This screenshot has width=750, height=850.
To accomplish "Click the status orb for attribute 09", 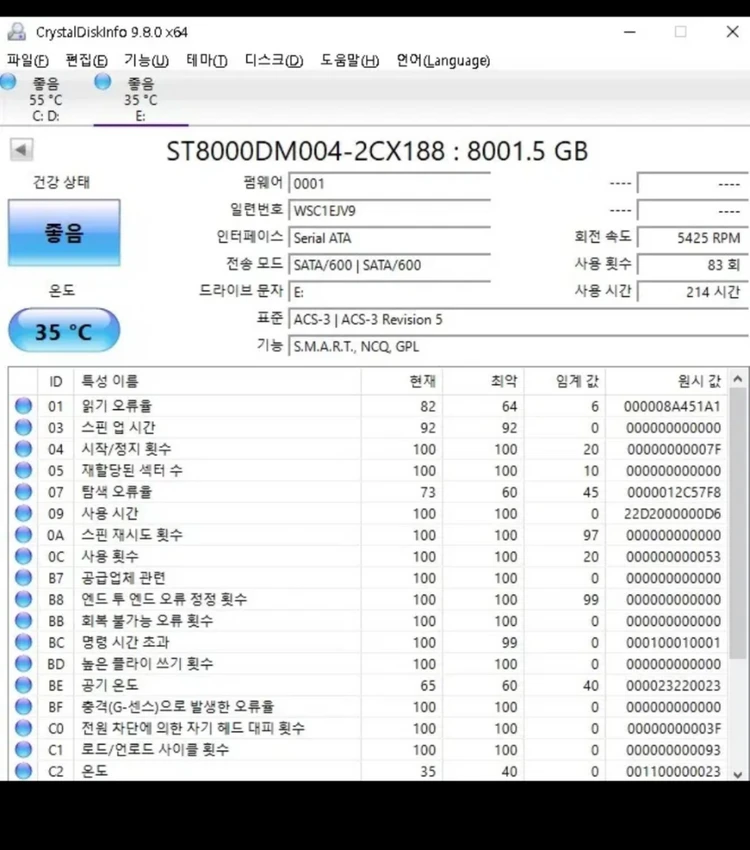I will (23, 513).
